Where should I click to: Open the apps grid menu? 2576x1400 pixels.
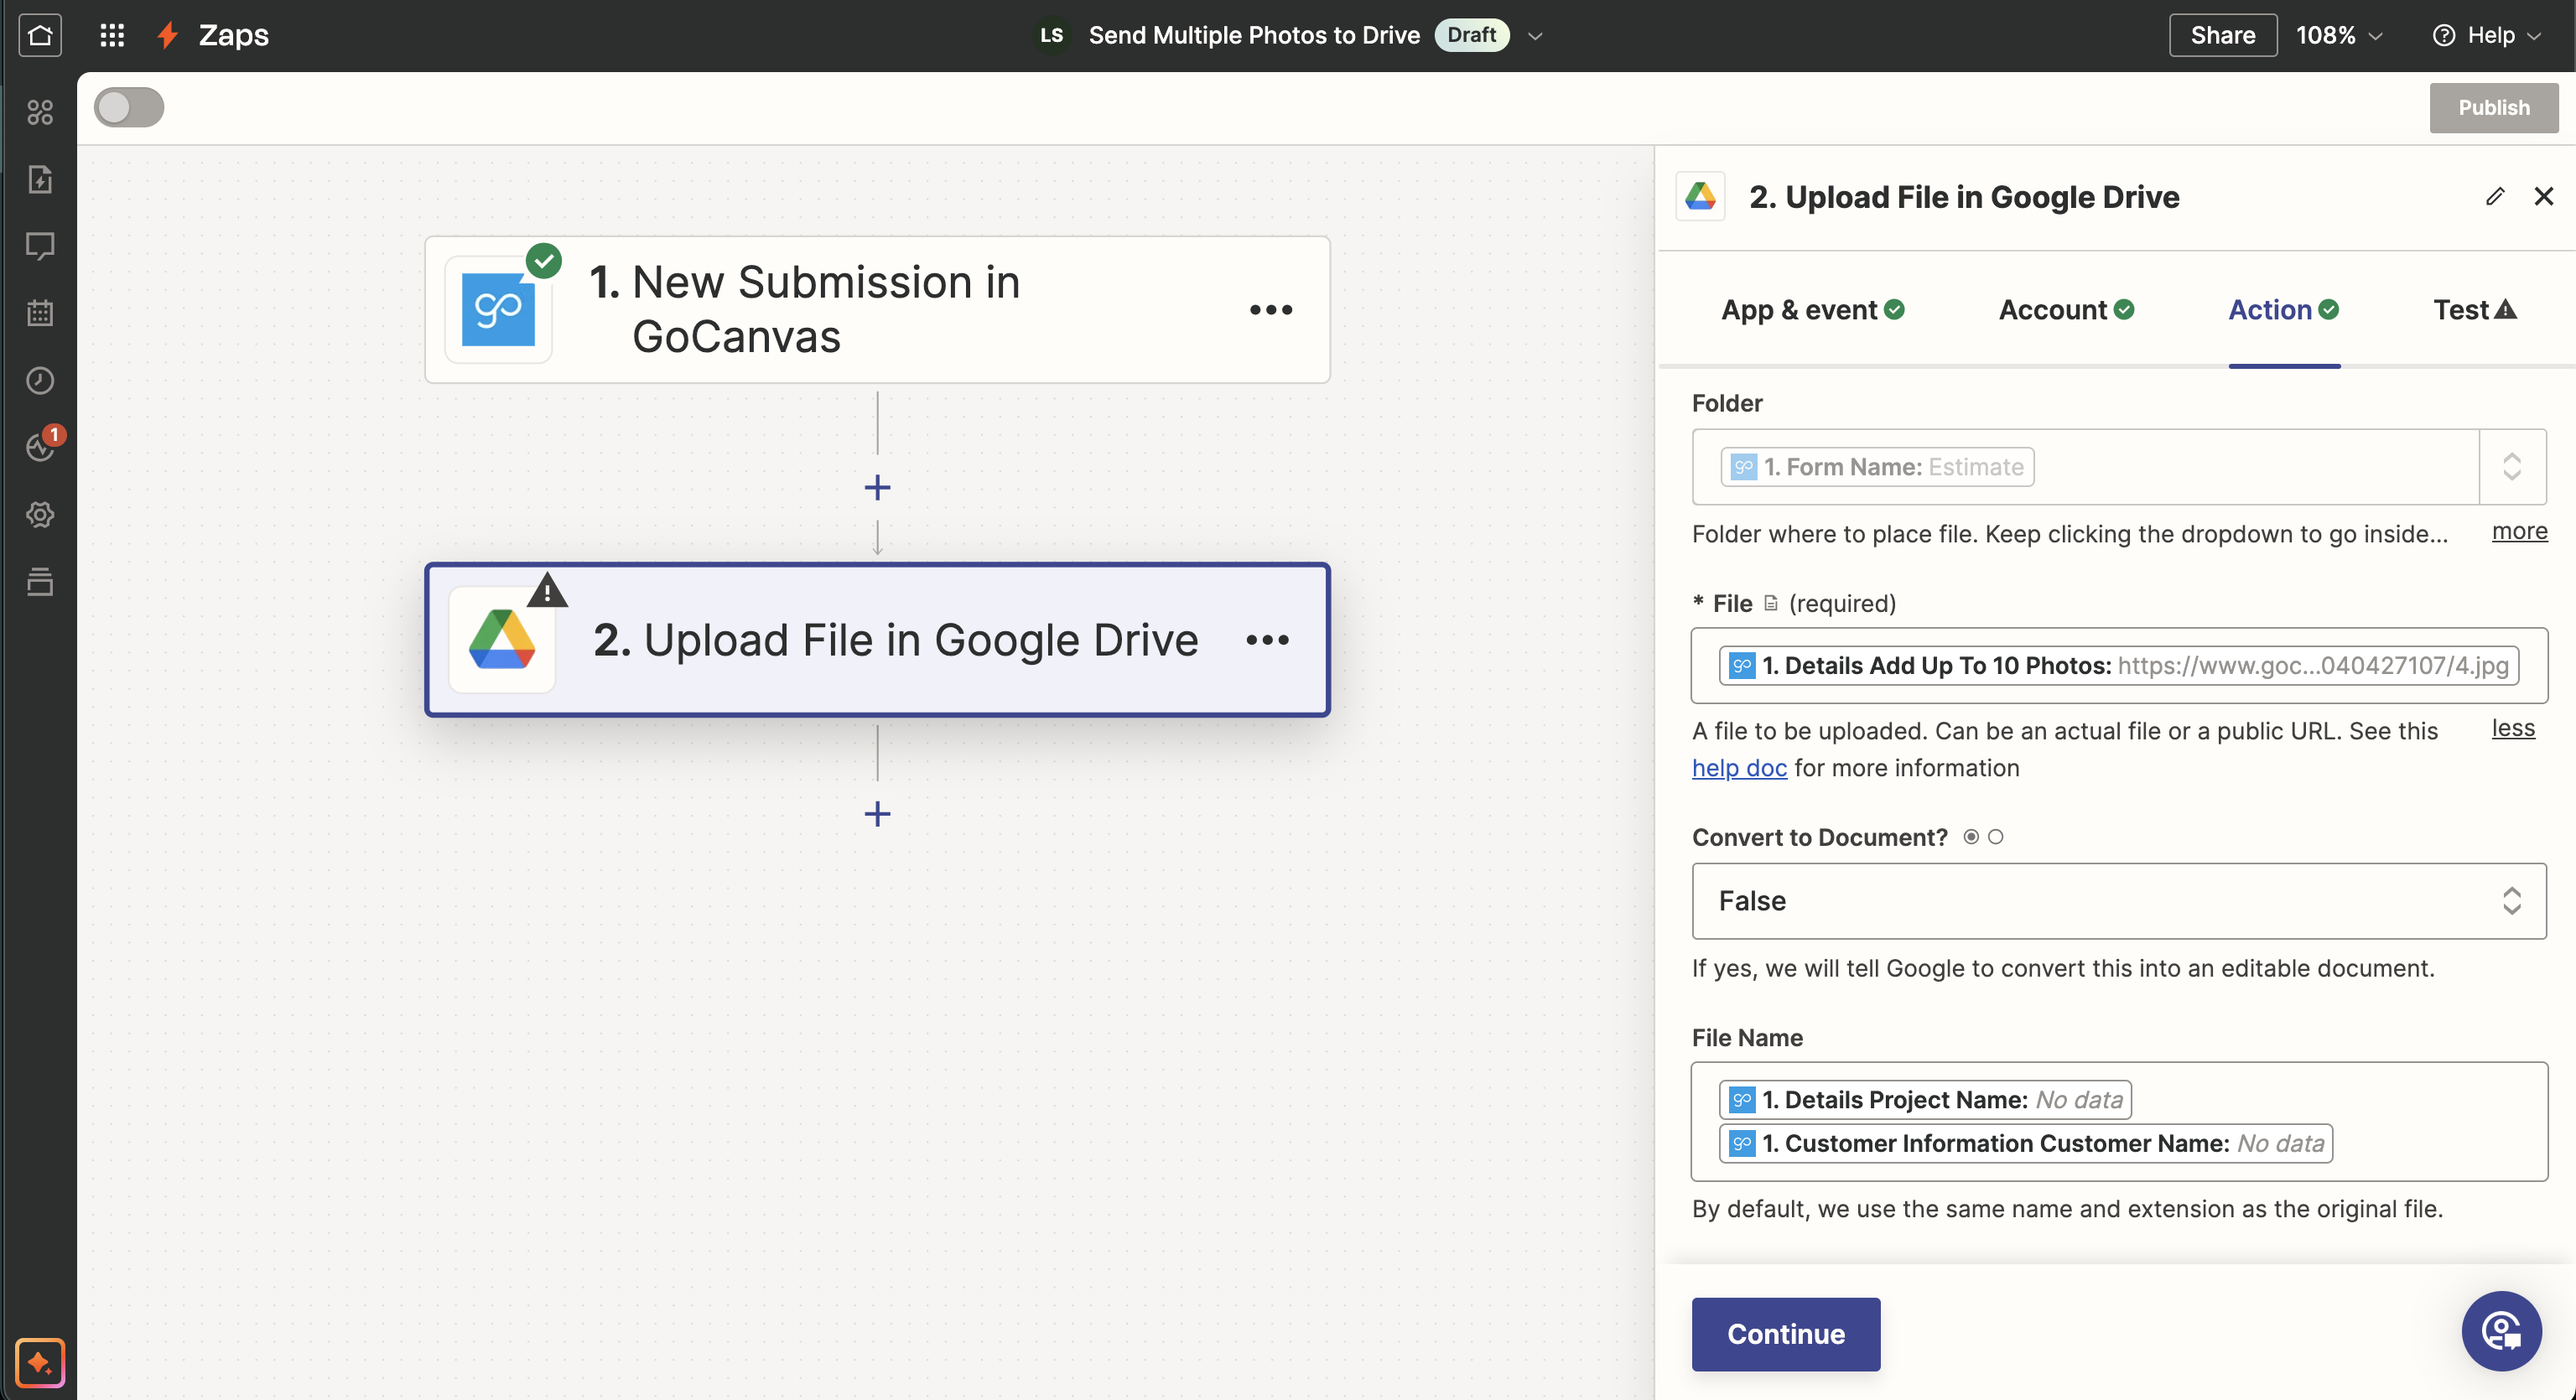click(x=112, y=35)
